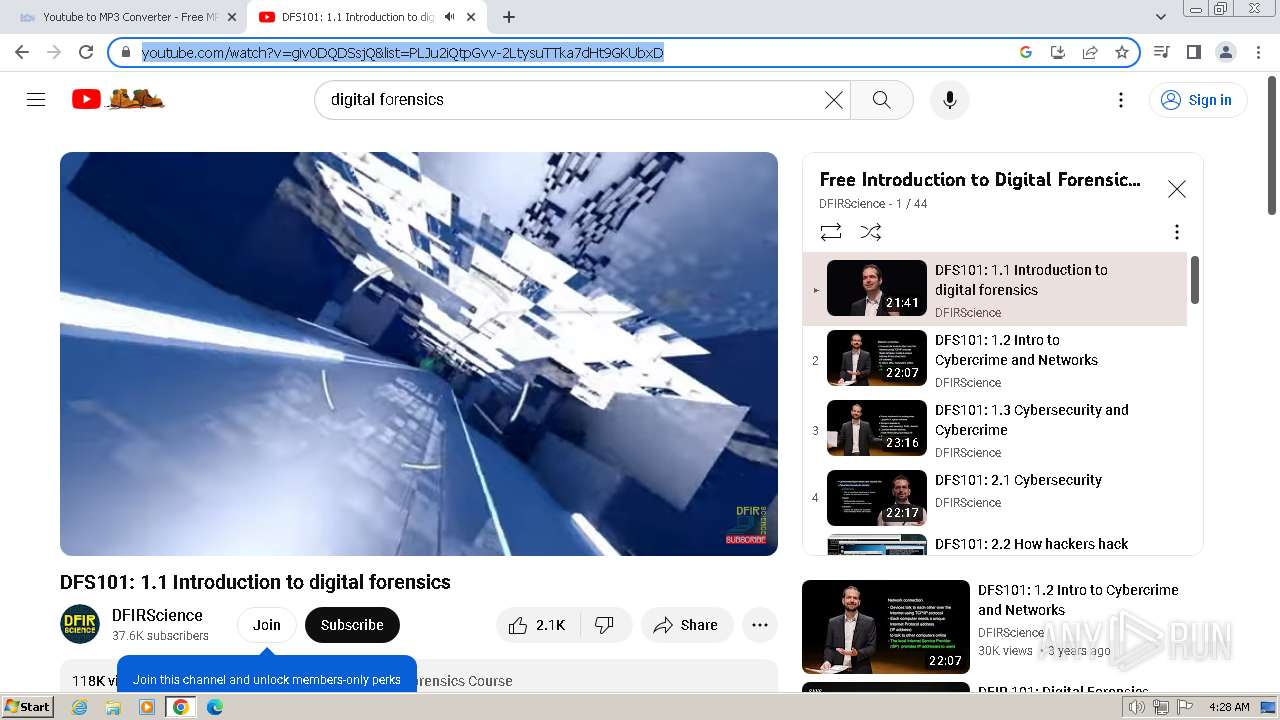View site information lock icon
This screenshot has width=1280, height=720.
click(126, 52)
